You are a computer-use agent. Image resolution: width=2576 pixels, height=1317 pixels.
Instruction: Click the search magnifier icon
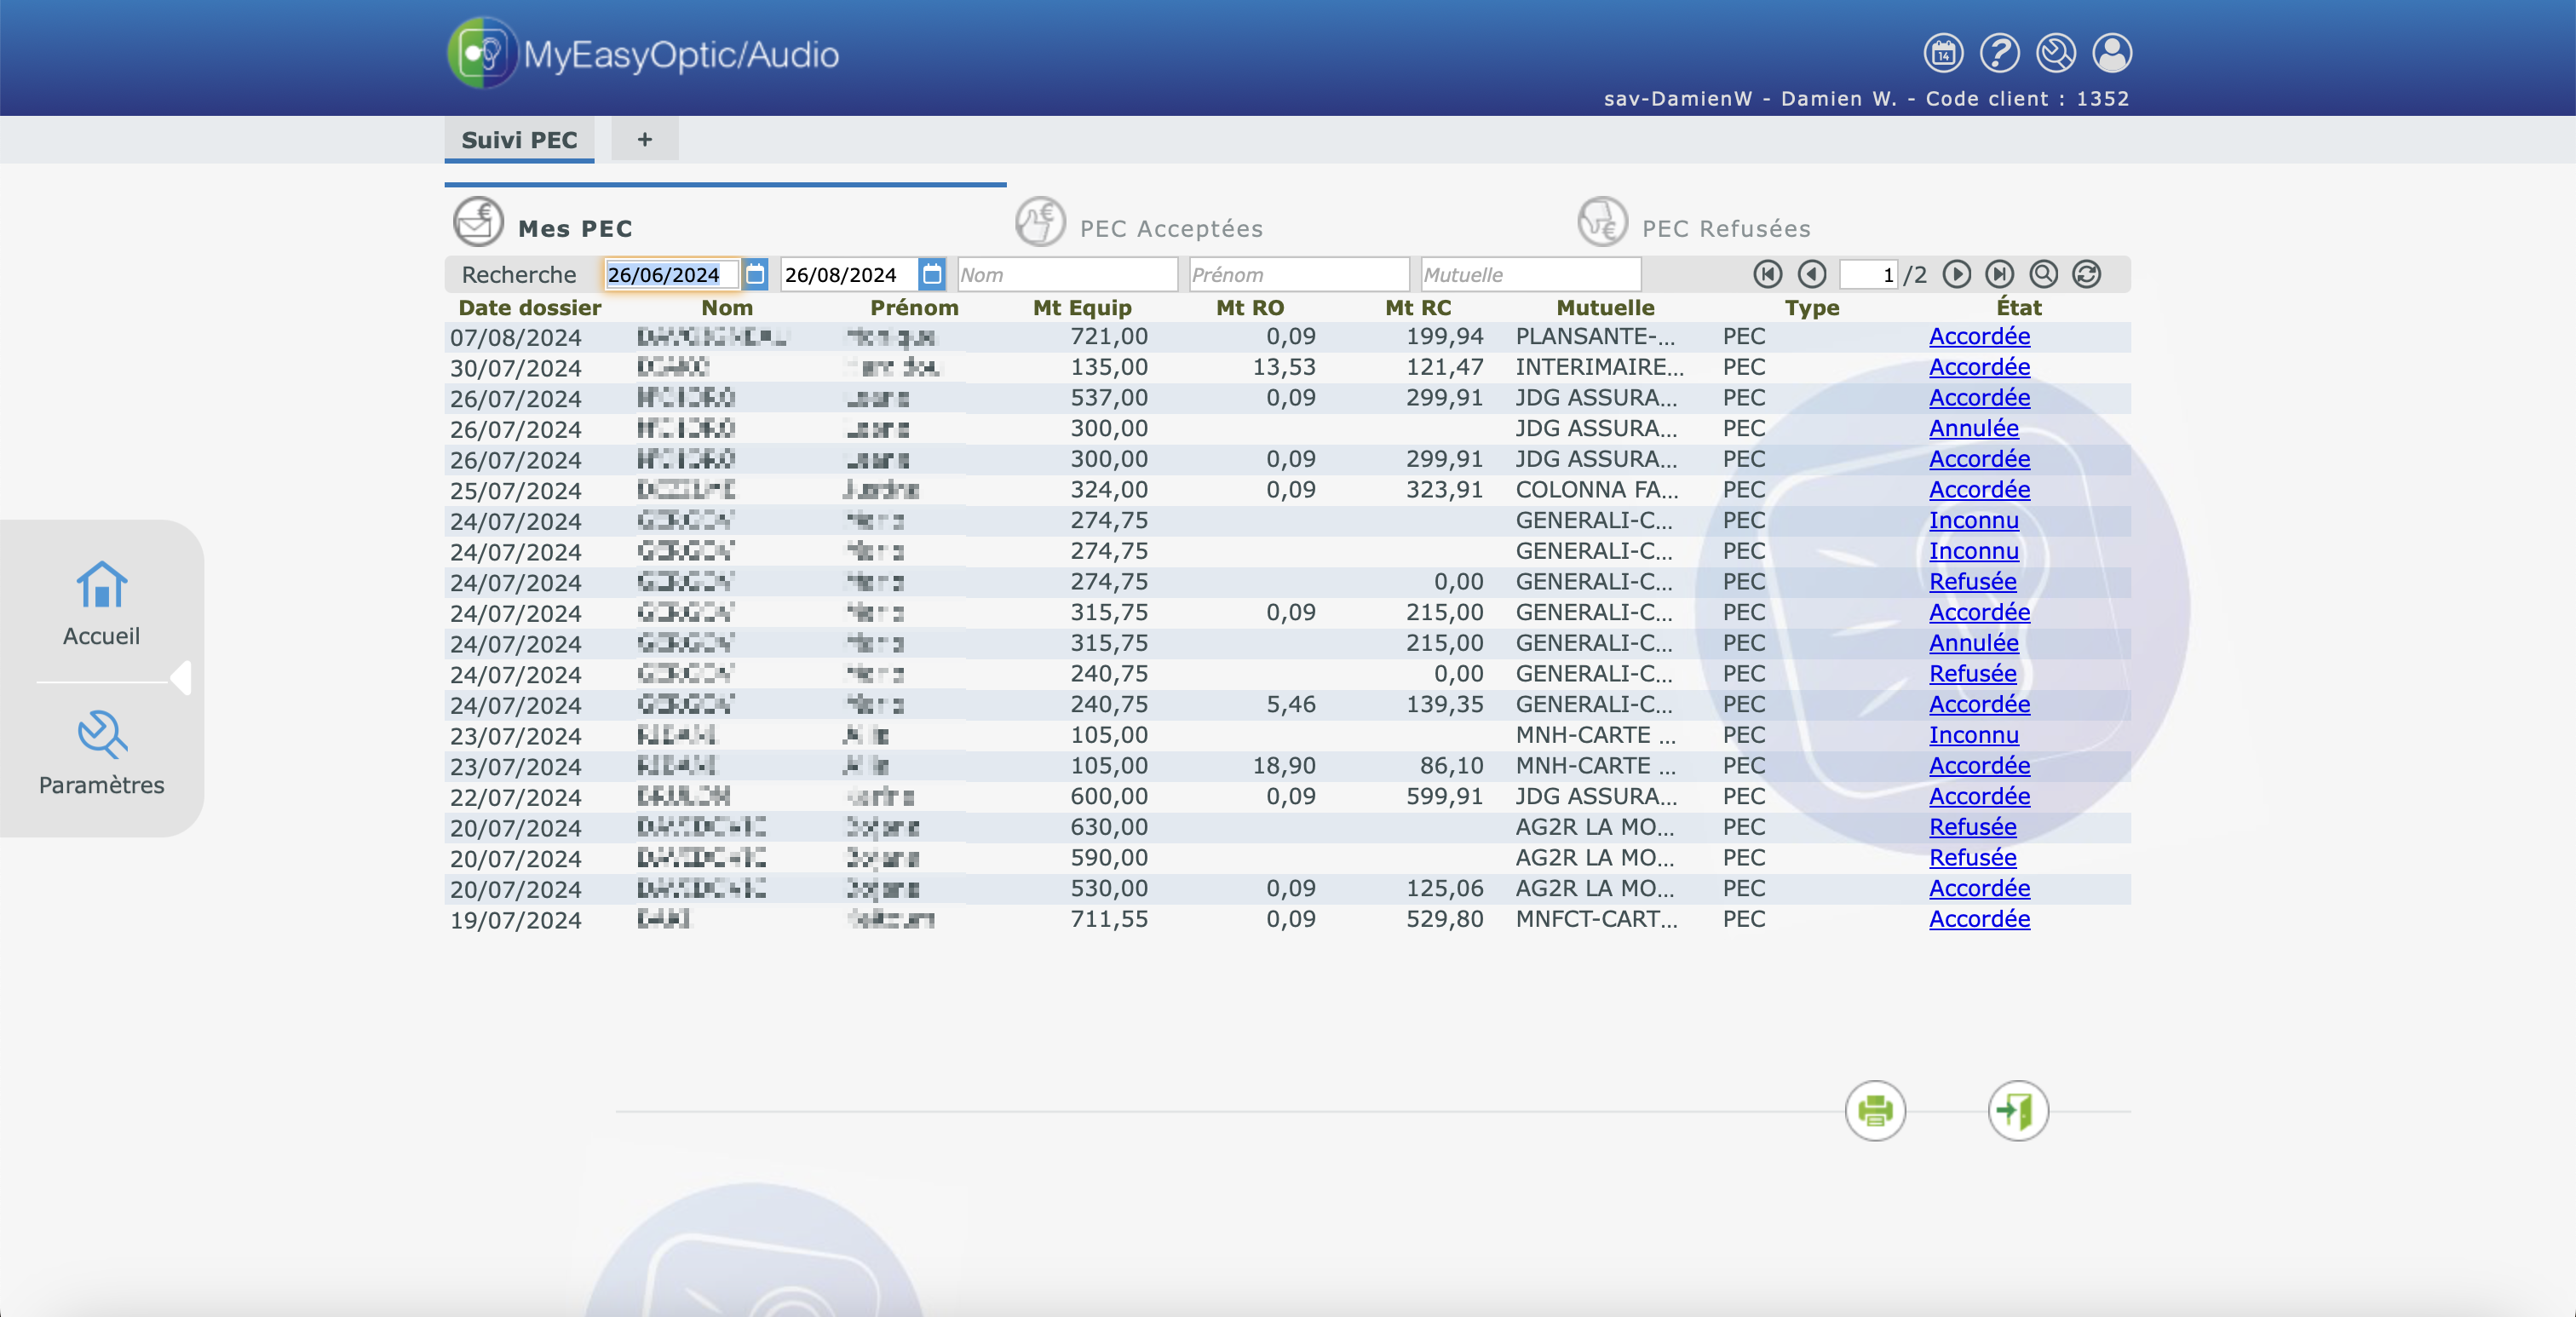2044,274
